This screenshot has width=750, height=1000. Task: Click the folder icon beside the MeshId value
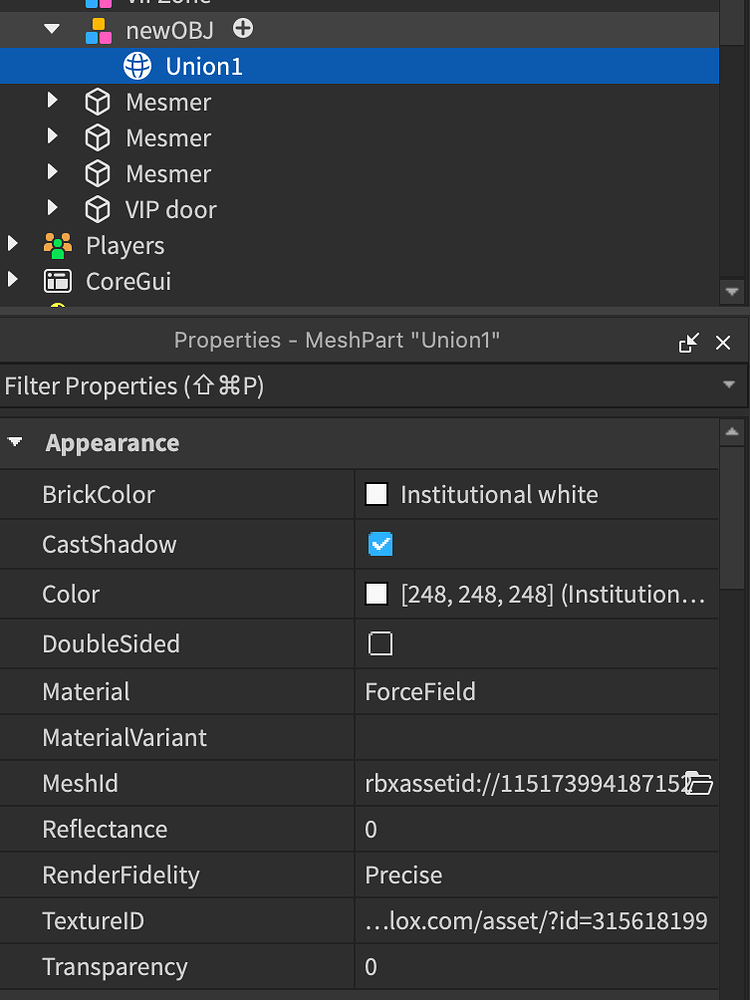(x=700, y=783)
